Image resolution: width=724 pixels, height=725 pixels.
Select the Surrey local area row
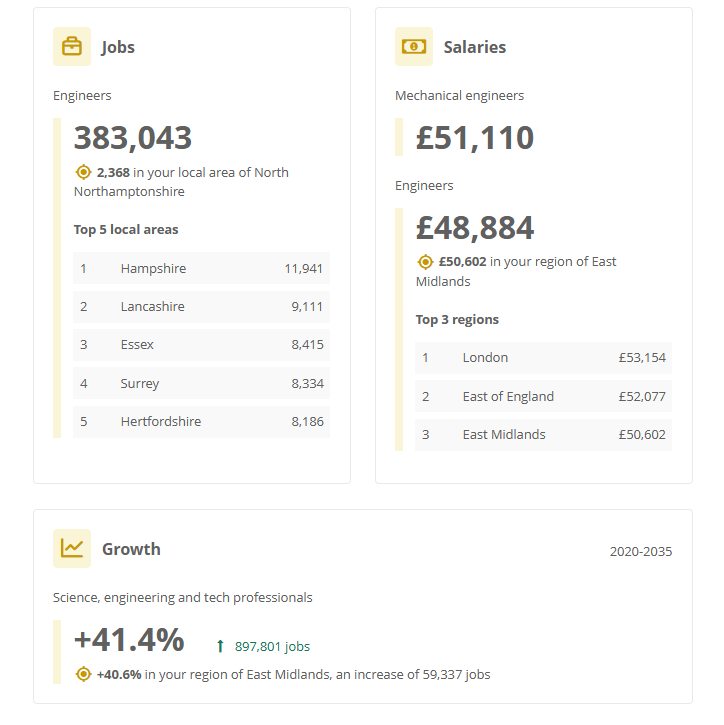pyautogui.click(x=201, y=383)
